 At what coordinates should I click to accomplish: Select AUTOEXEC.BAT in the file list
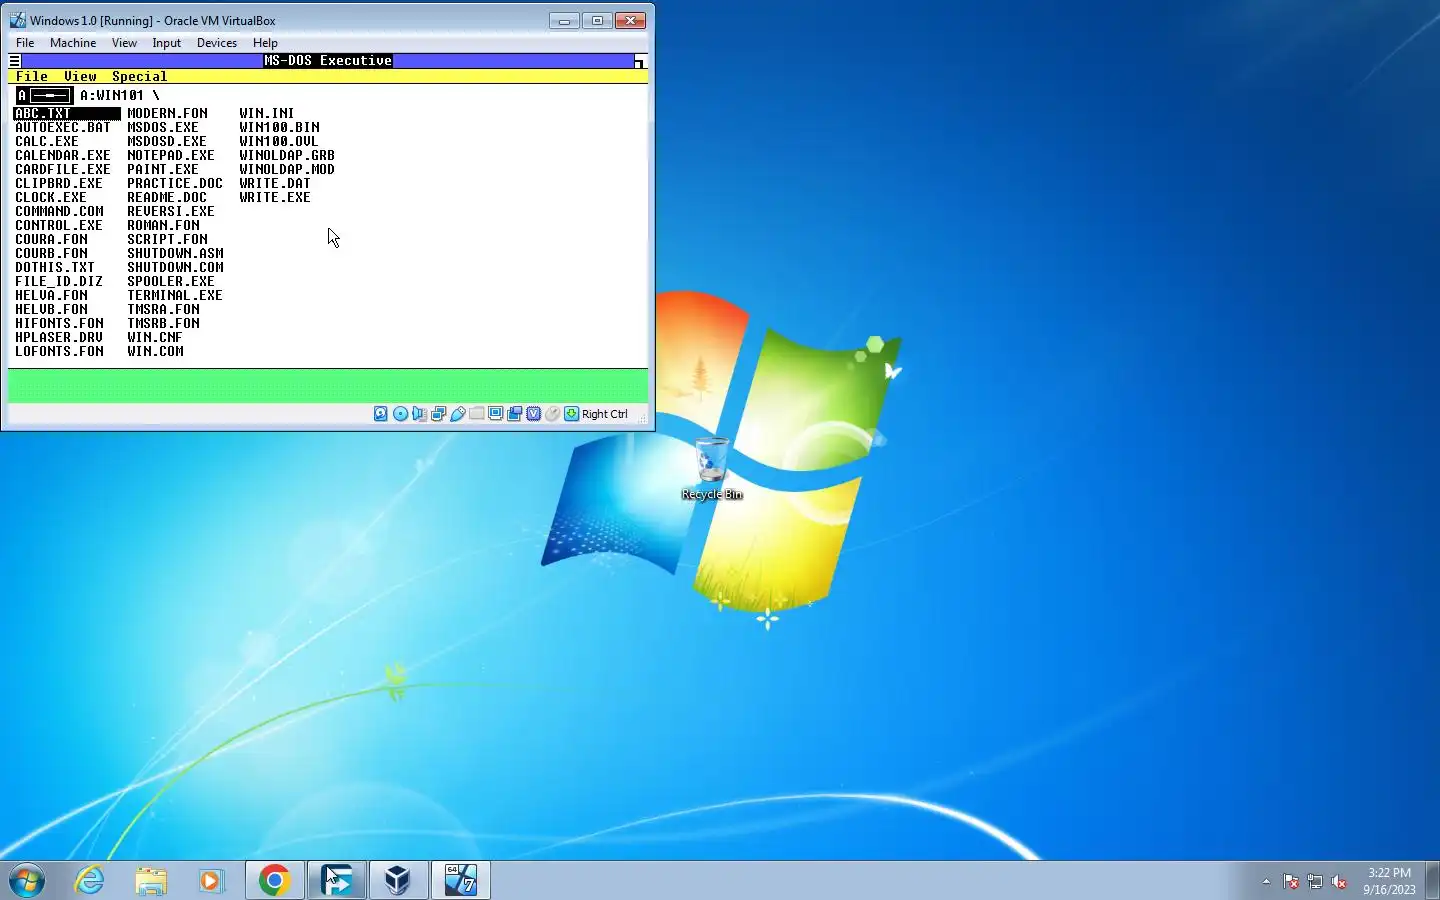click(63, 127)
